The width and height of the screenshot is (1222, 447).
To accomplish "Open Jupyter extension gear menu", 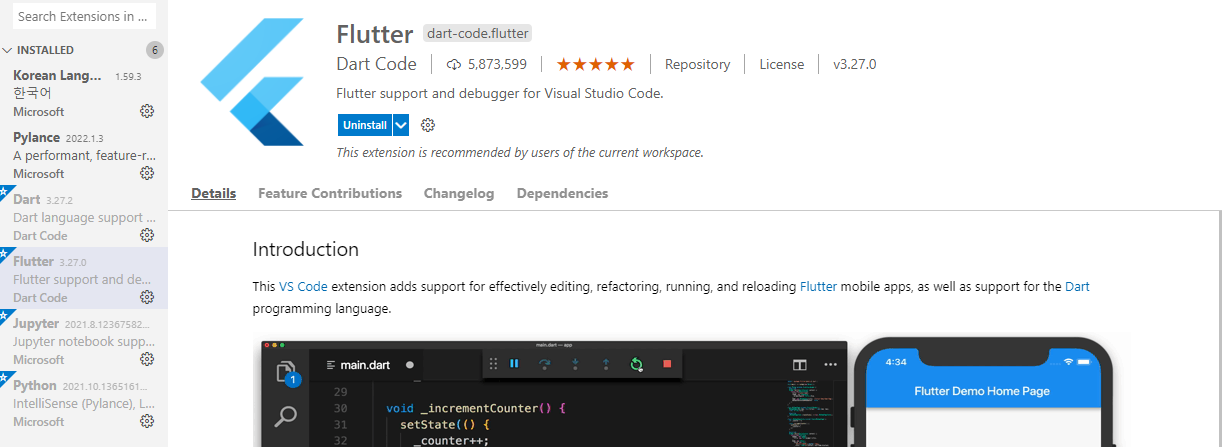I will click(147, 359).
